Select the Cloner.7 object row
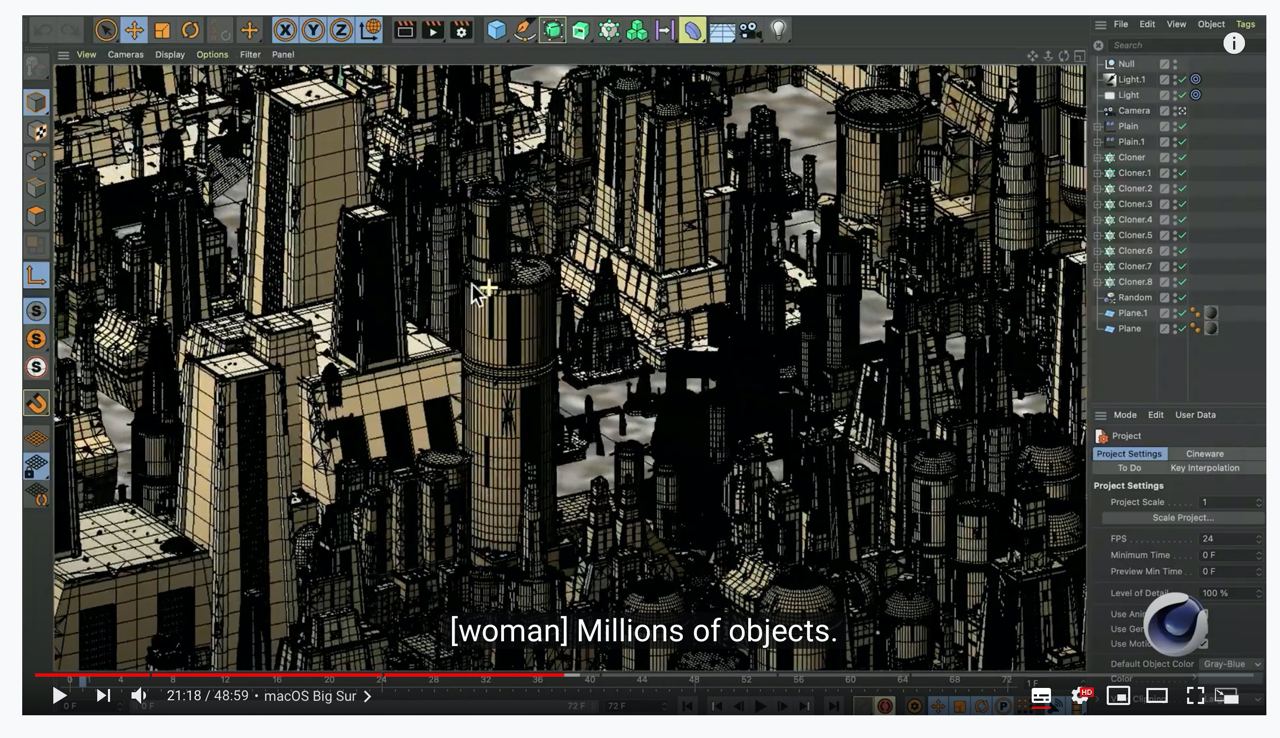 [1135, 267]
